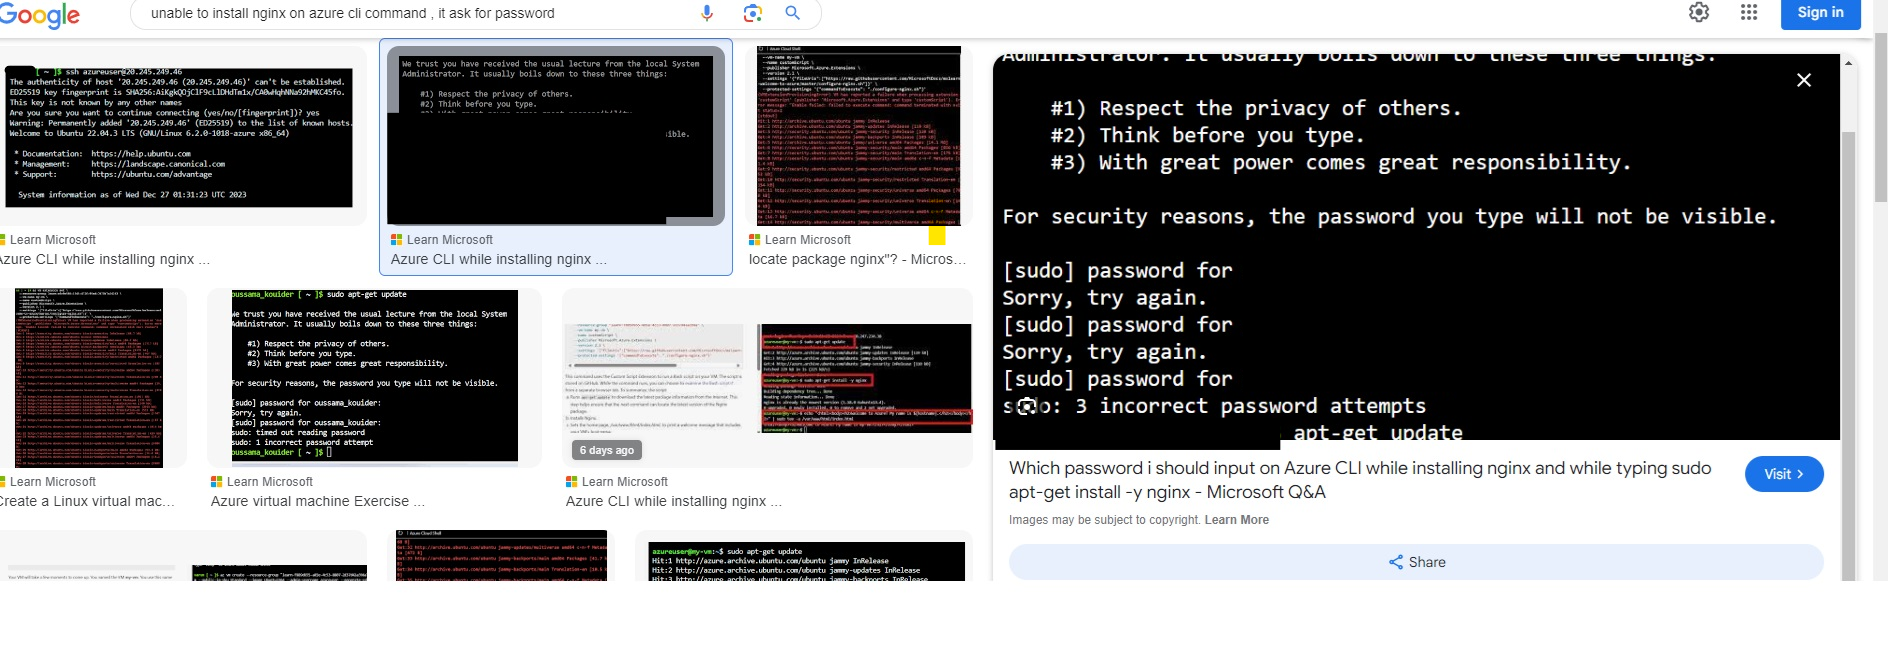Open bottom row Azure Cloud Shell red text thumbnail
Screen dimensions: 1888x648
pyautogui.click(x=501, y=556)
